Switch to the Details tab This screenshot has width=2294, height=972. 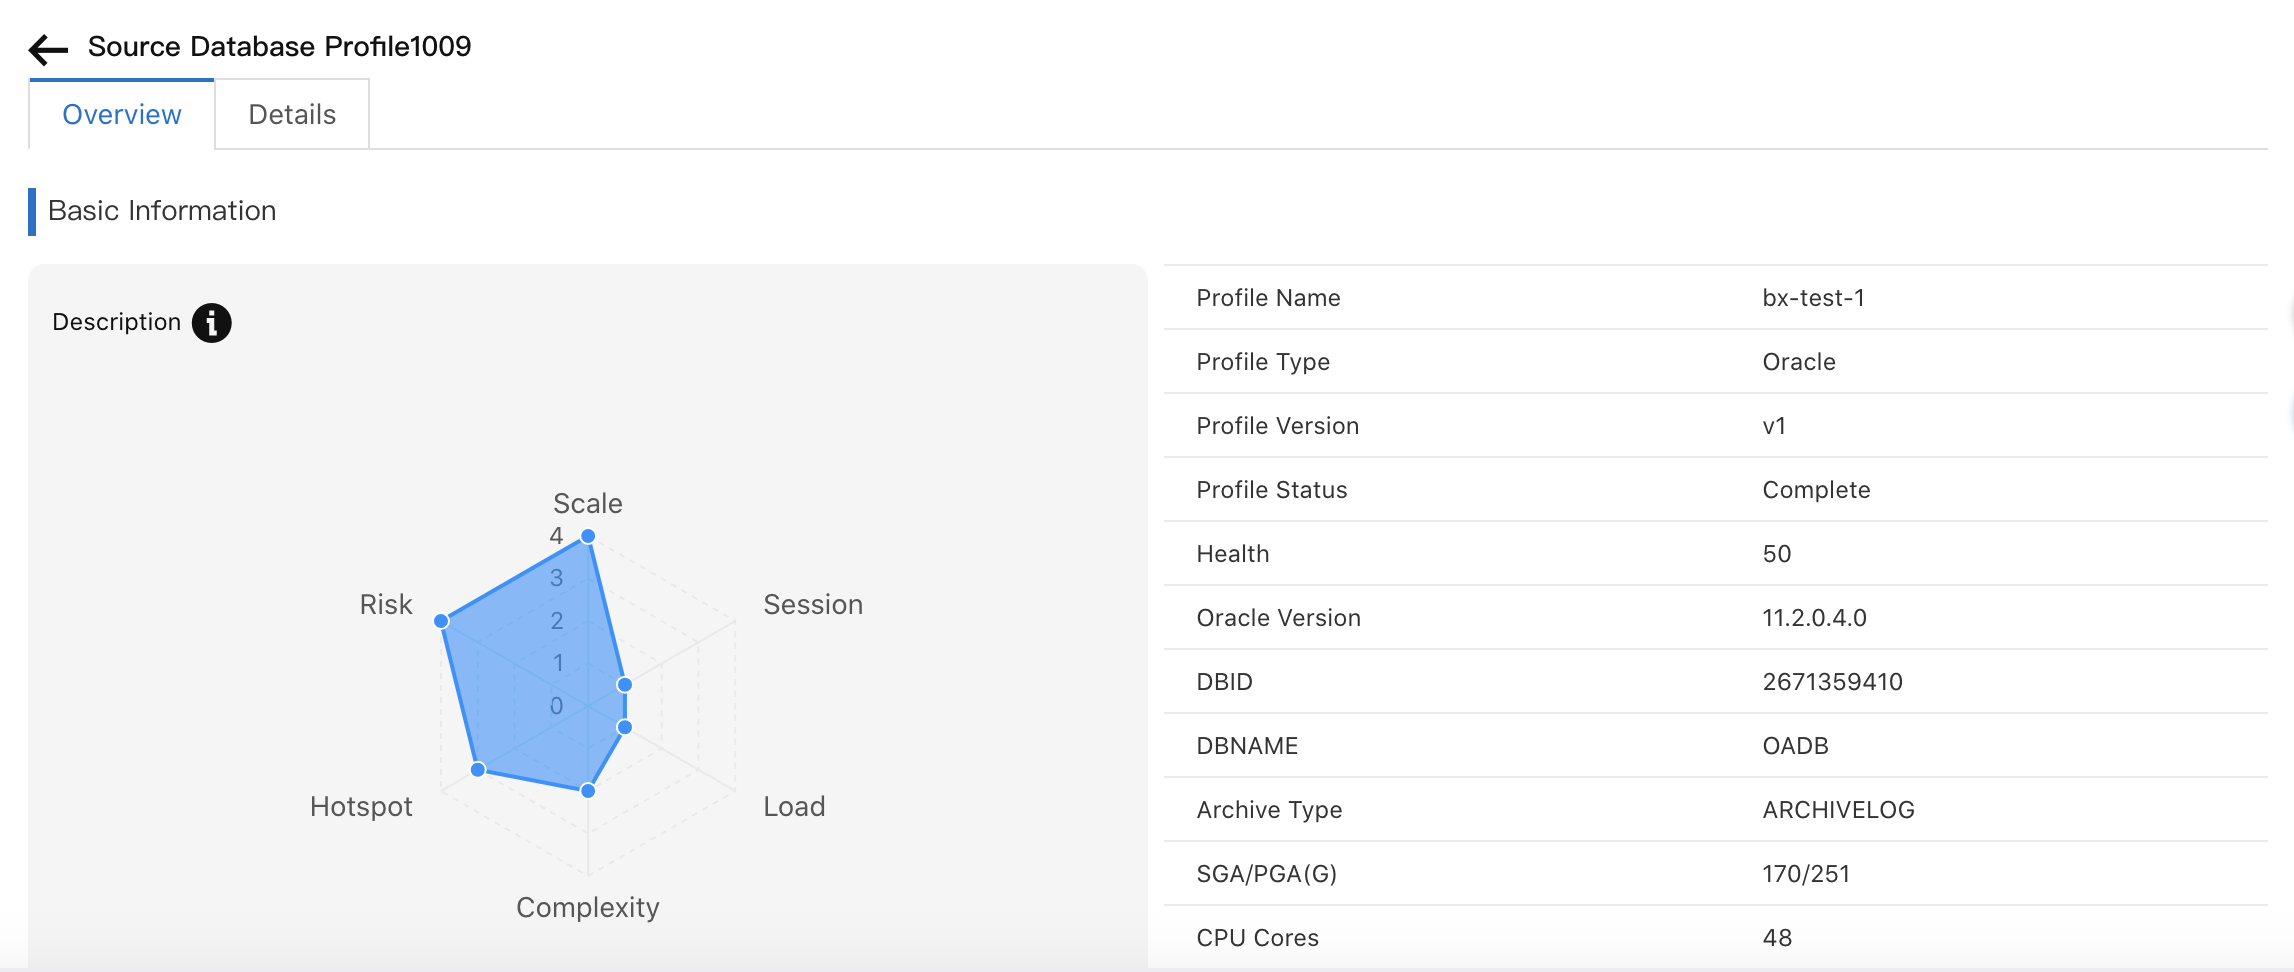(292, 115)
